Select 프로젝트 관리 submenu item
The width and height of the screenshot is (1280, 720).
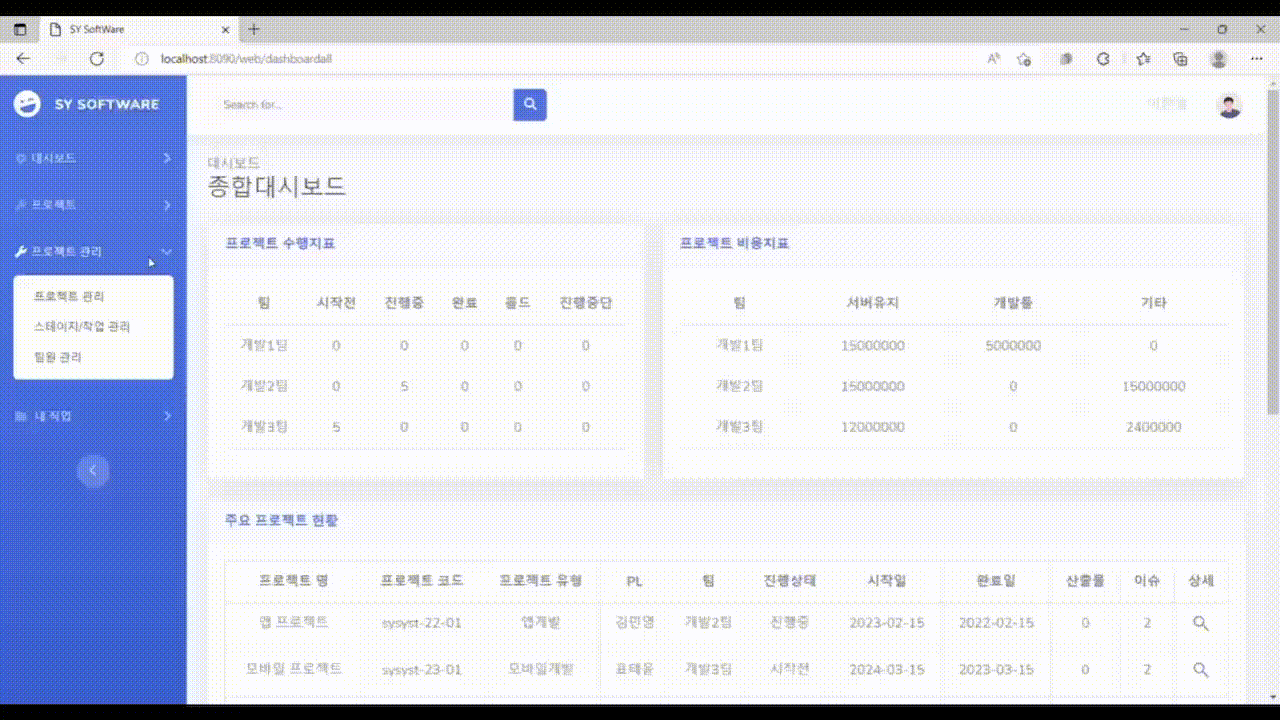tap(69, 296)
